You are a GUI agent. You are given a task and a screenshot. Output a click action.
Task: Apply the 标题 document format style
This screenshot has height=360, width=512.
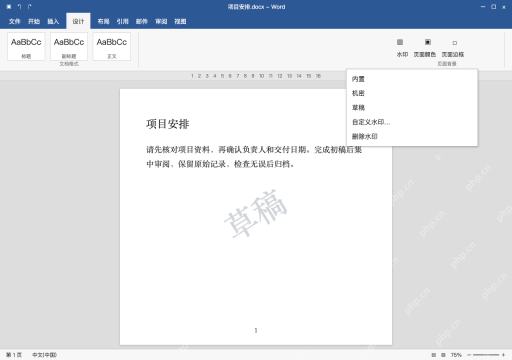pos(26,46)
